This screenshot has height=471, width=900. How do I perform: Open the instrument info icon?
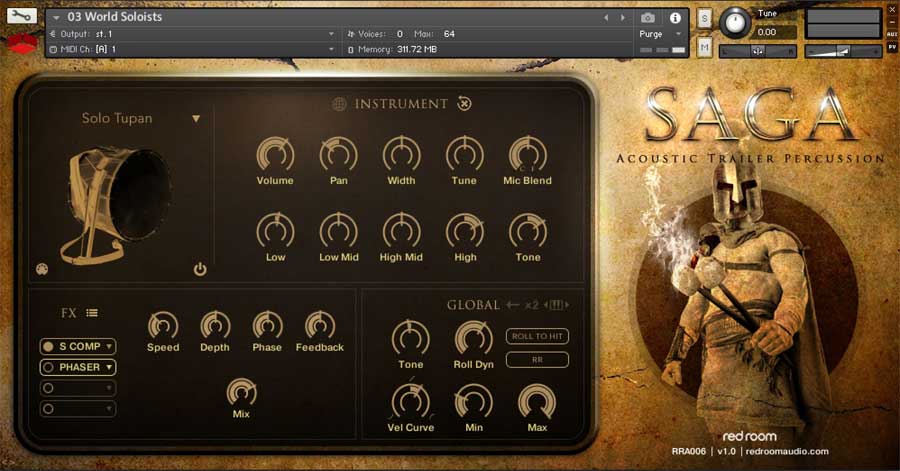[x=675, y=18]
